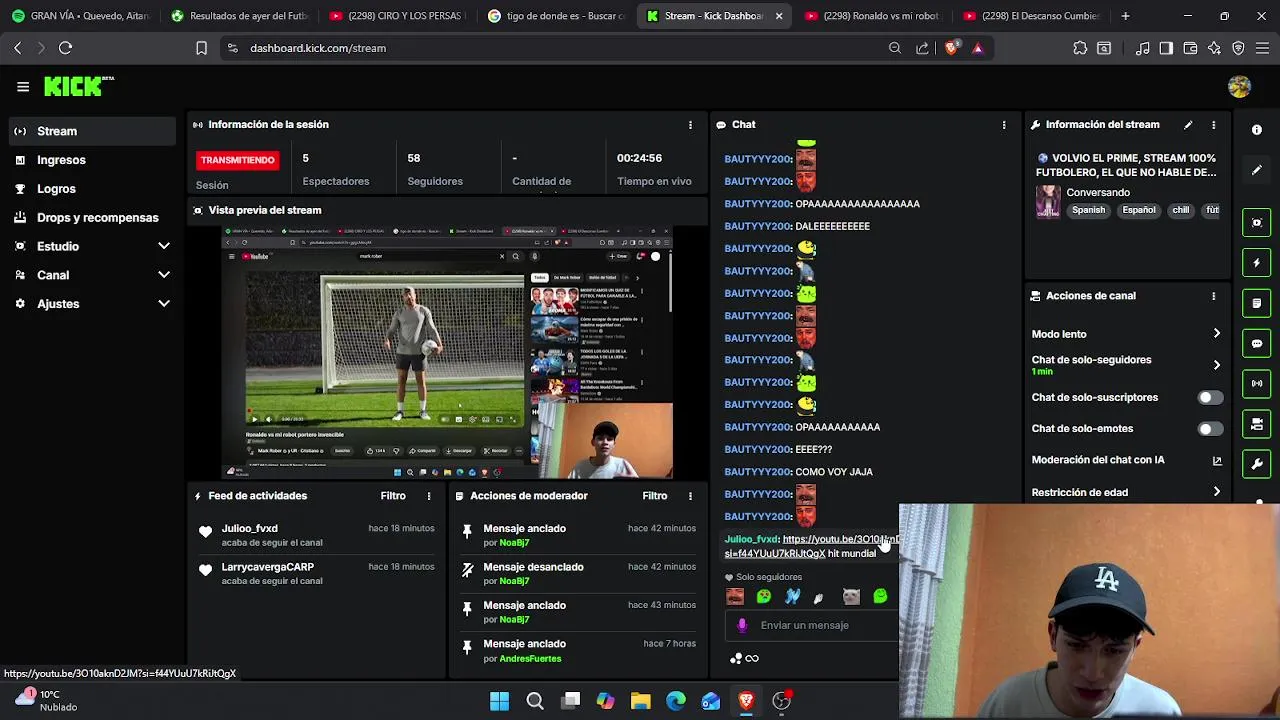Open options menu of Acciones de moderador
Image resolution: width=1280 pixels, height=720 pixels.
click(690, 496)
